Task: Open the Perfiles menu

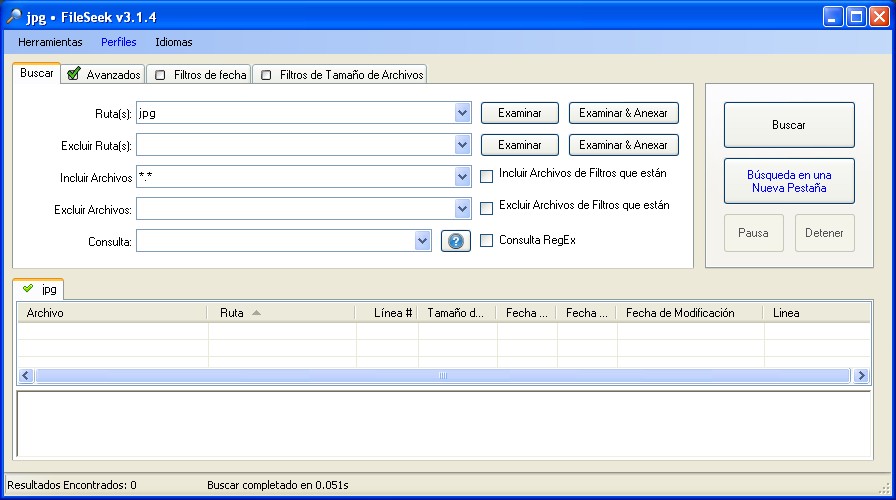Action: (x=119, y=42)
